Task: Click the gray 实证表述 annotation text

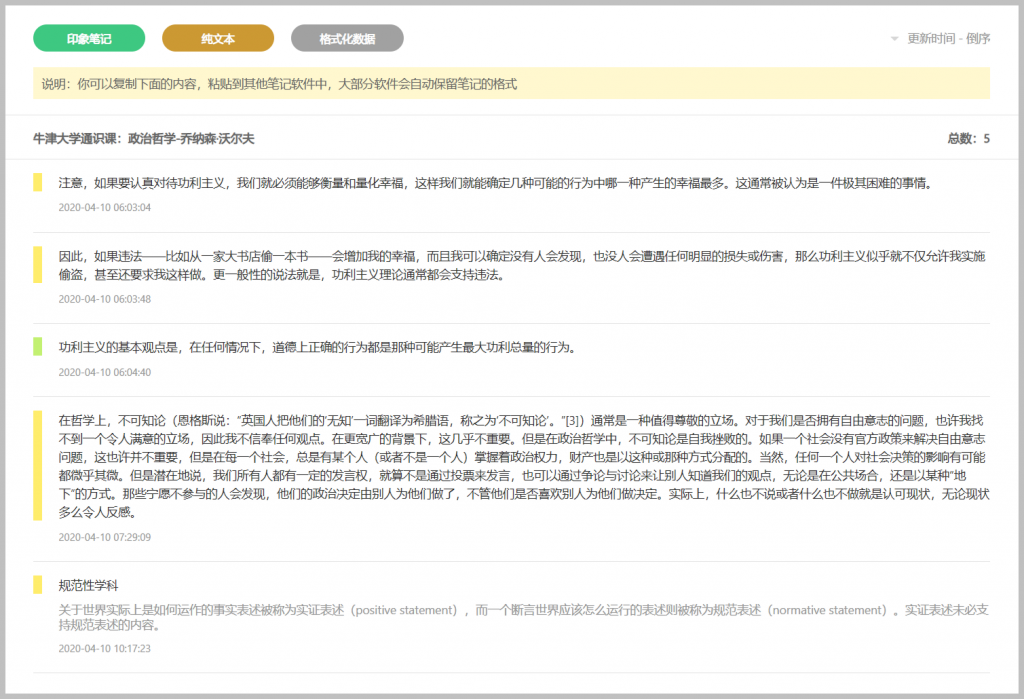Action: [x=520, y=617]
